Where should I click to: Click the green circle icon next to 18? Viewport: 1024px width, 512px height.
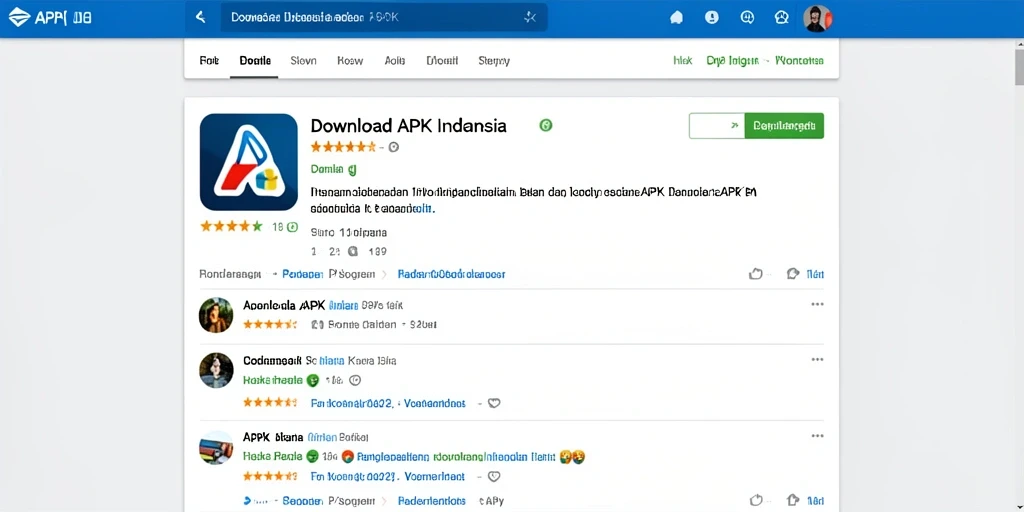tap(293, 227)
